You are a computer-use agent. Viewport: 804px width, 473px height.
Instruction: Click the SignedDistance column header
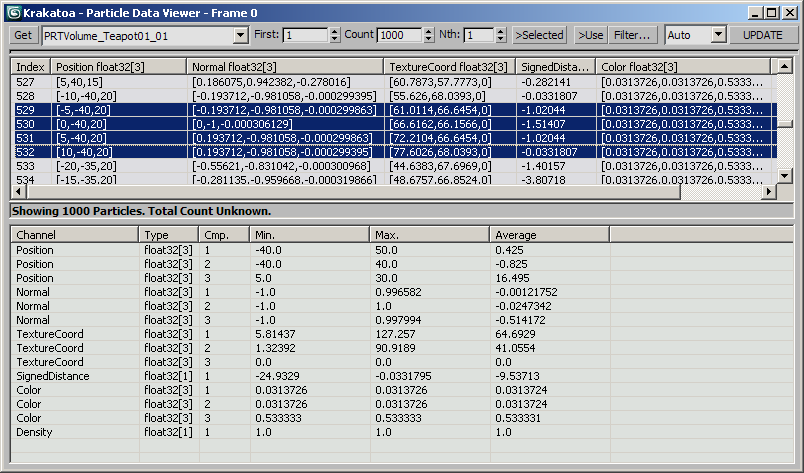(x=555, y=66)
